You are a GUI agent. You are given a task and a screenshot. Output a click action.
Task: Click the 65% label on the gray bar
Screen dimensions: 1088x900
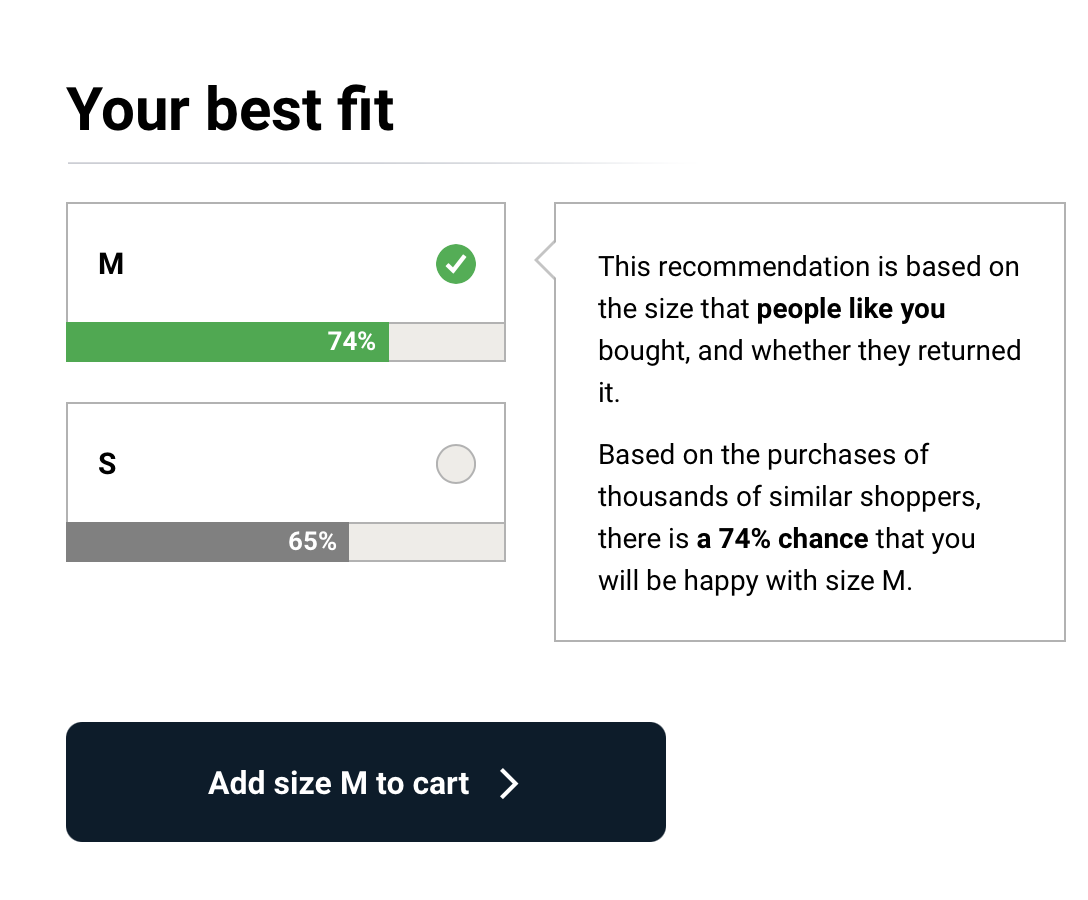tap(312, 542)
